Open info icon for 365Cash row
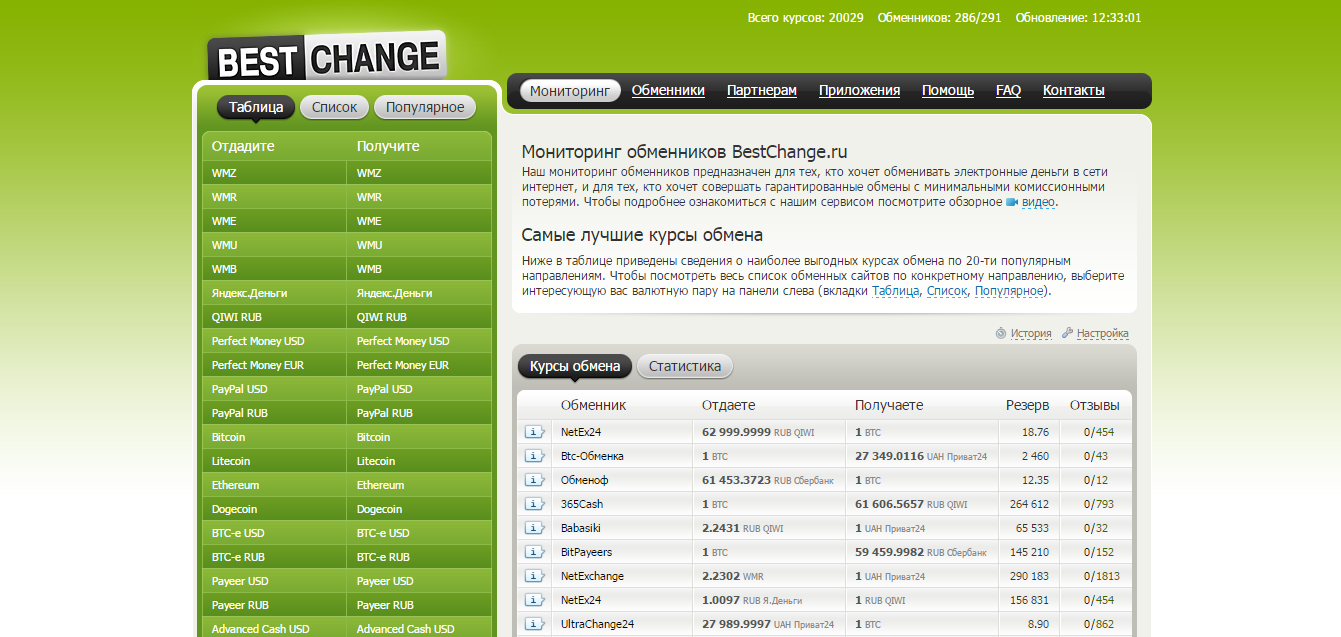Screen dimensions: 1341x637 535,504
